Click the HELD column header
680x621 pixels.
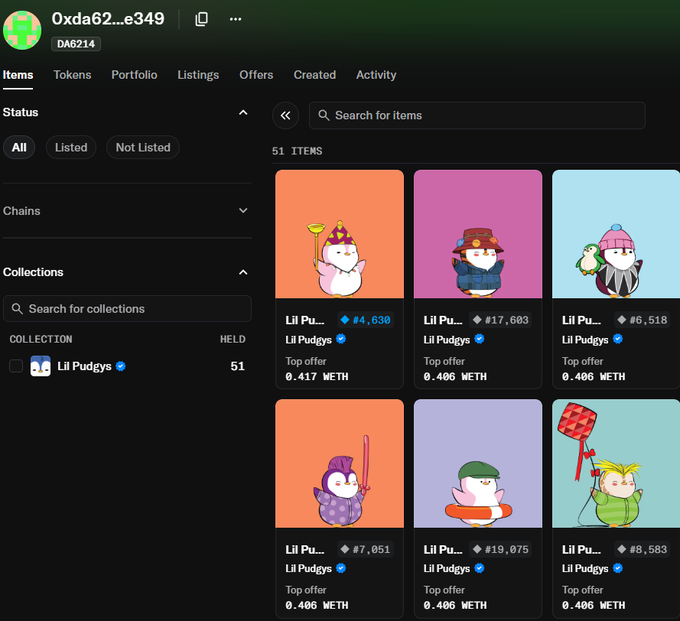232,339
